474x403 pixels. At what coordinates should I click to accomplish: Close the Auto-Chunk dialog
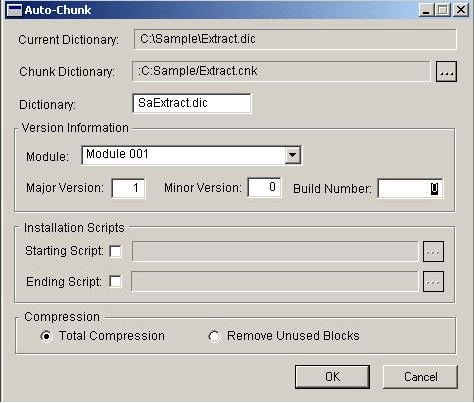tap(461, 10)
